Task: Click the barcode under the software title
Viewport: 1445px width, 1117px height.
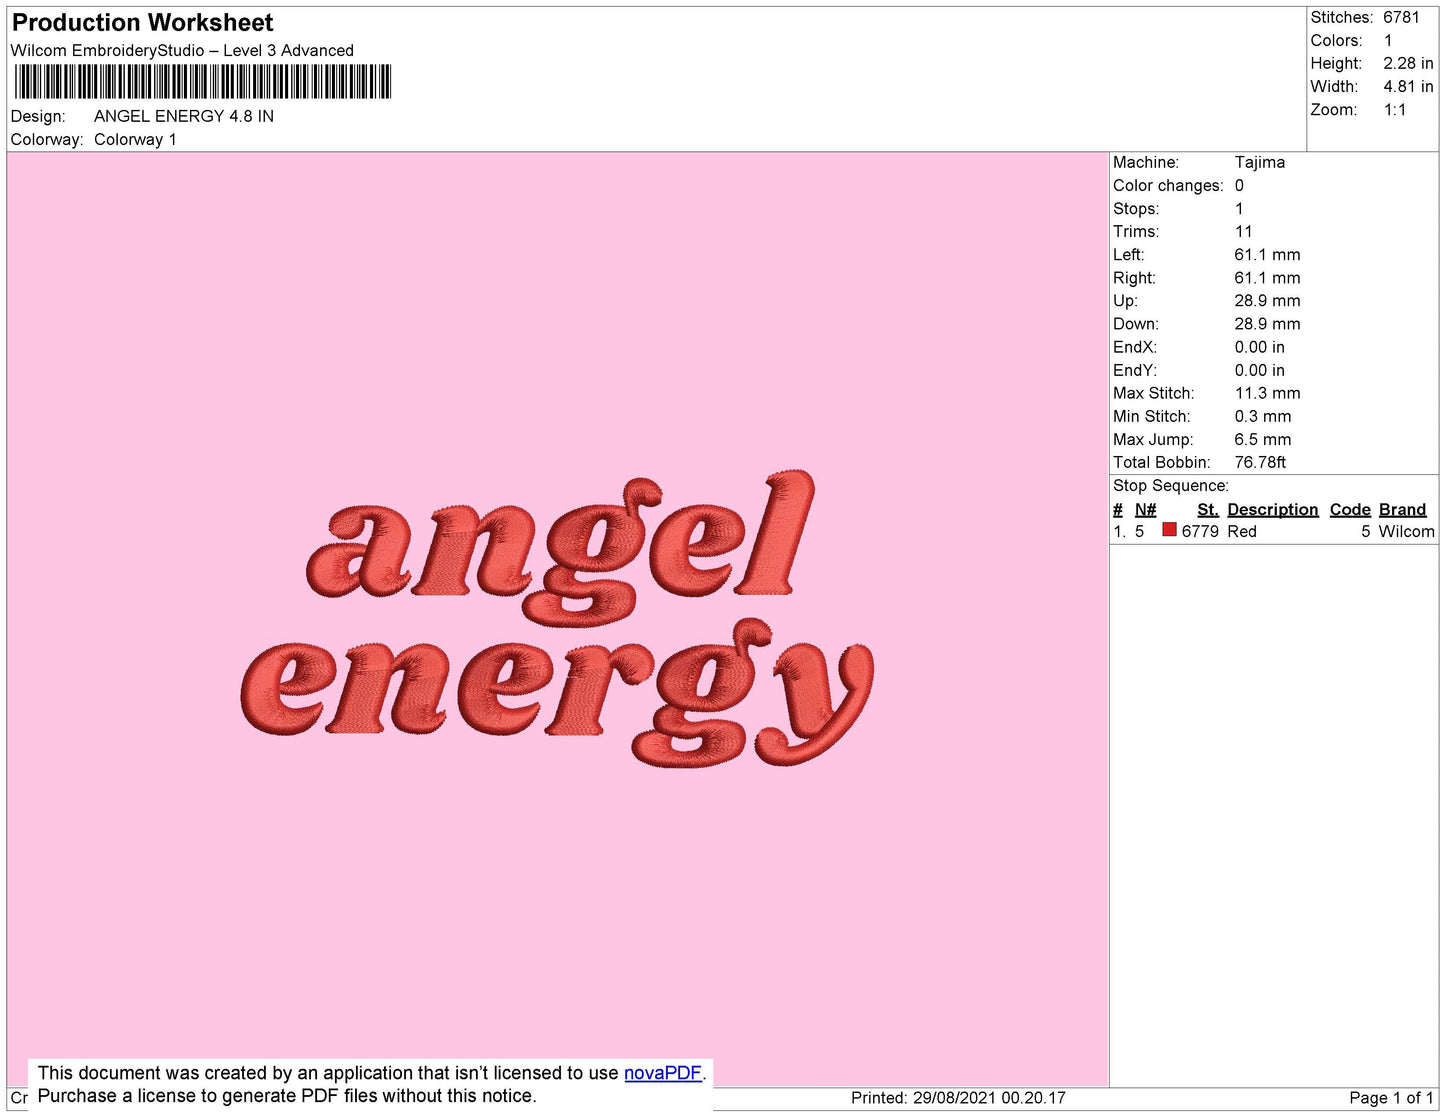Action: point(202,82)
